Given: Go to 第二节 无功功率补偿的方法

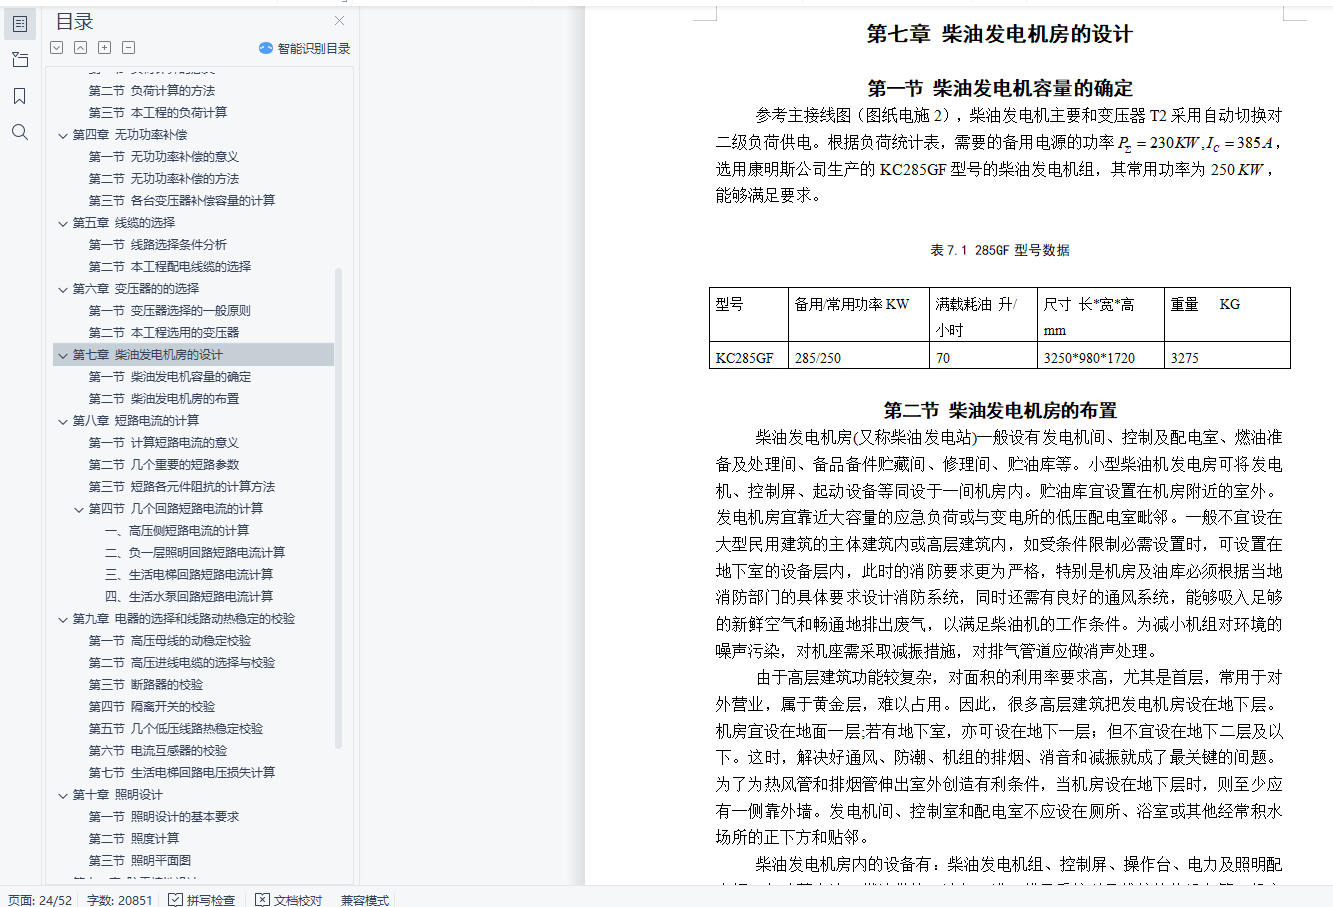Looking at the screenshot, I should [x=164, y=179].
